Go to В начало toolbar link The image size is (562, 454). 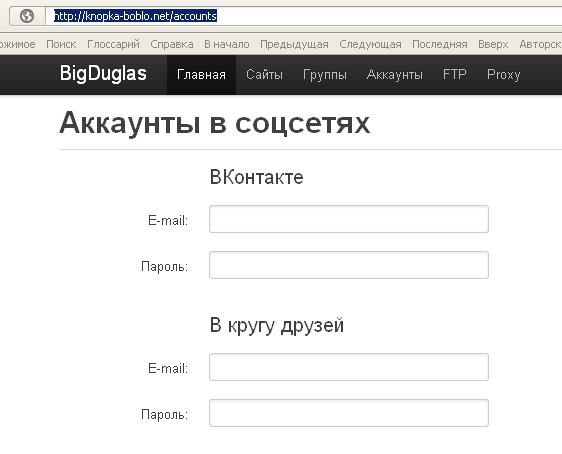pos(227,44)
